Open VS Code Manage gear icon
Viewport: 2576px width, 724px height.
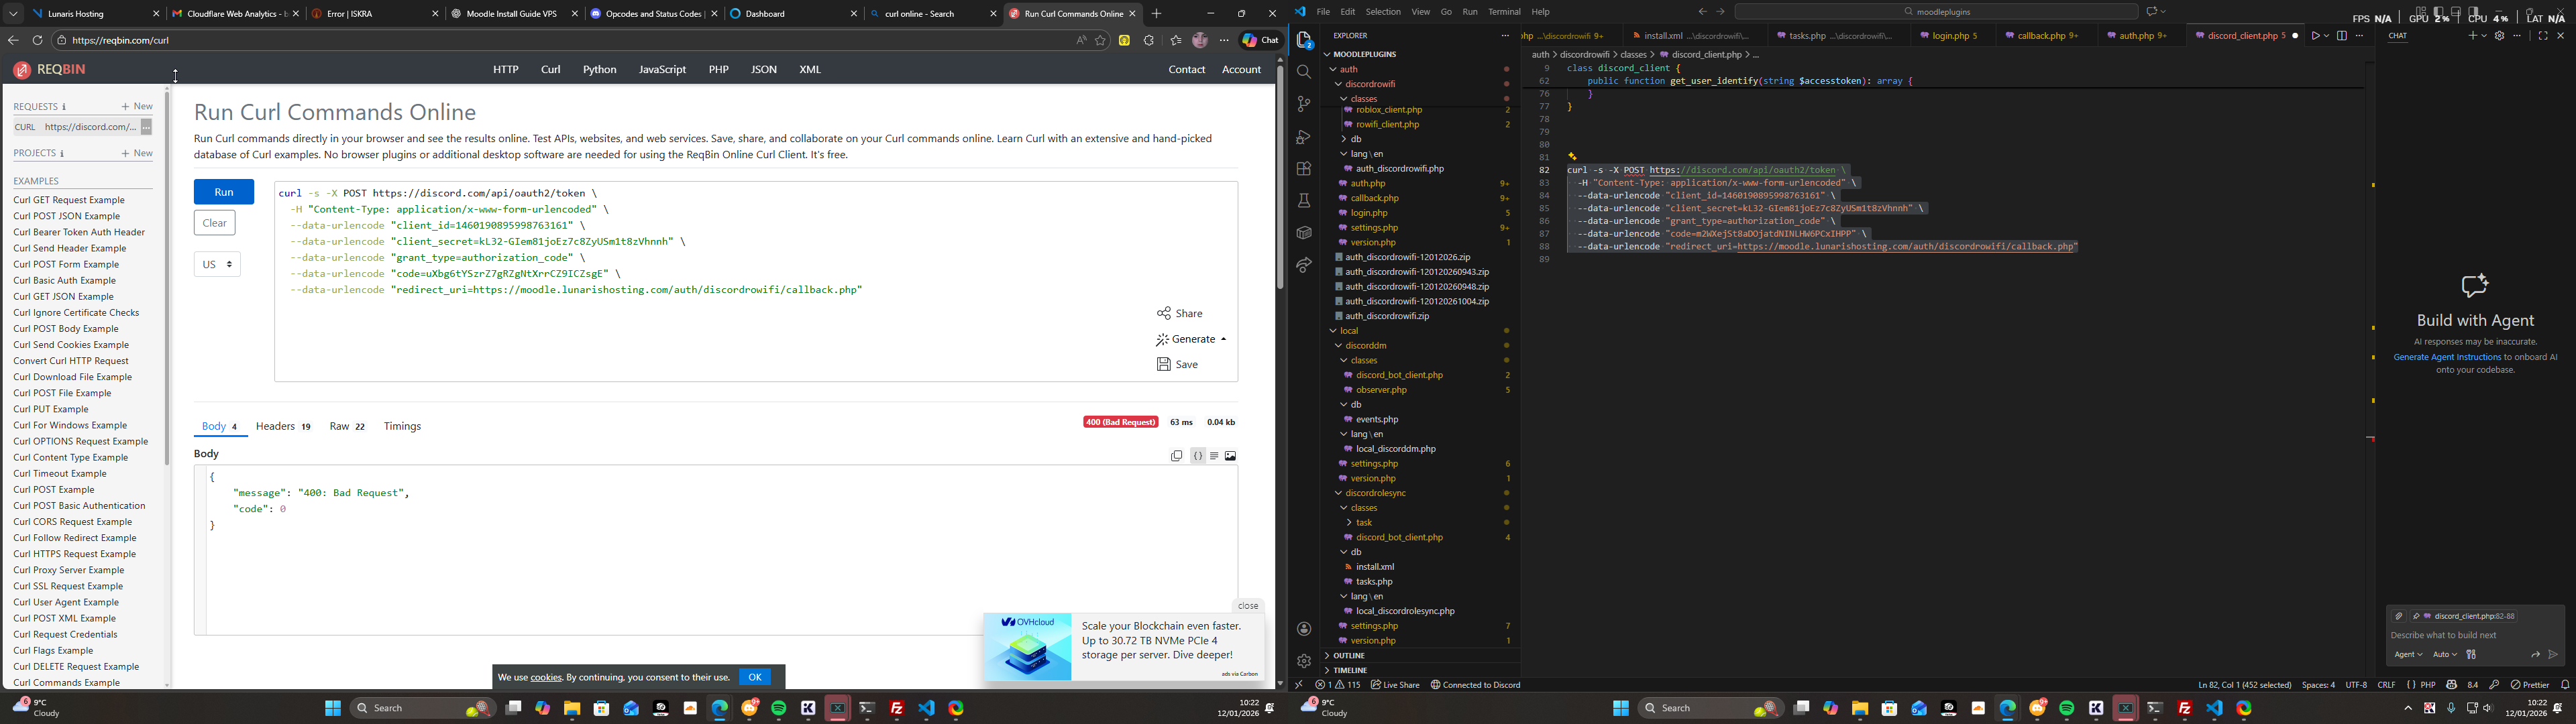[1303, 661]
